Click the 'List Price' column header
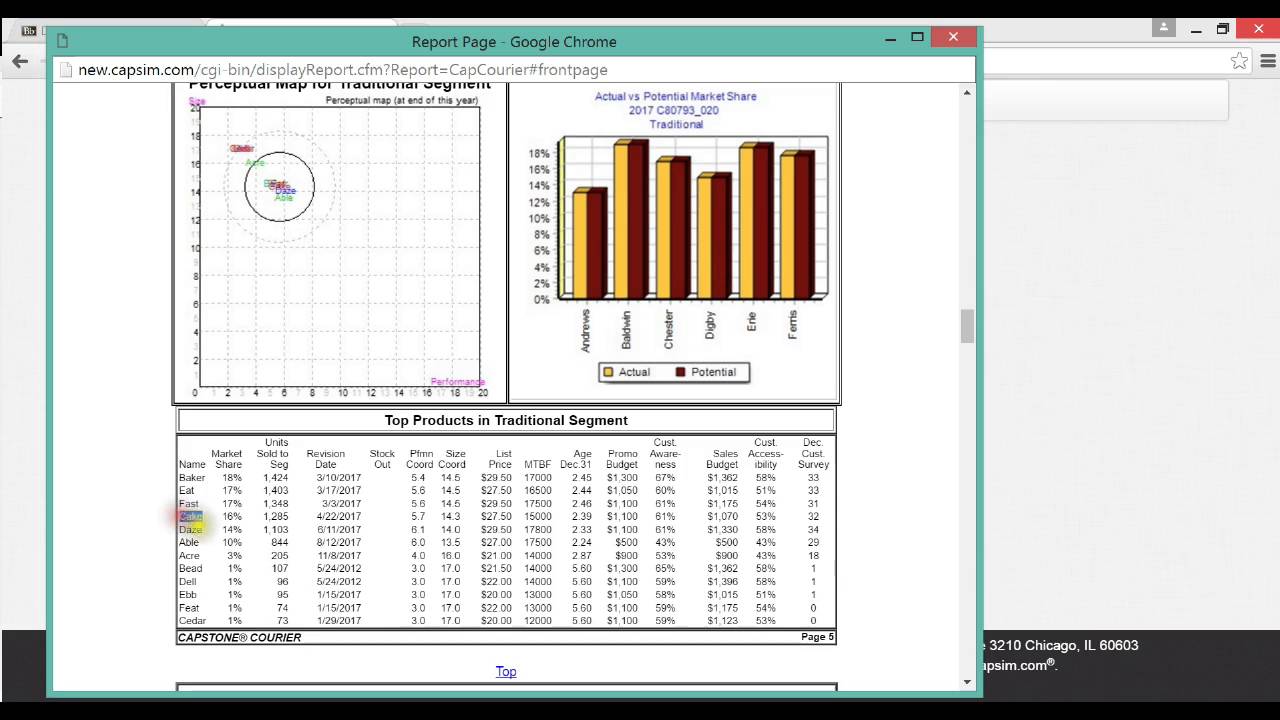The height and width of the screenshot is (720, 1280). coord(500,459)
